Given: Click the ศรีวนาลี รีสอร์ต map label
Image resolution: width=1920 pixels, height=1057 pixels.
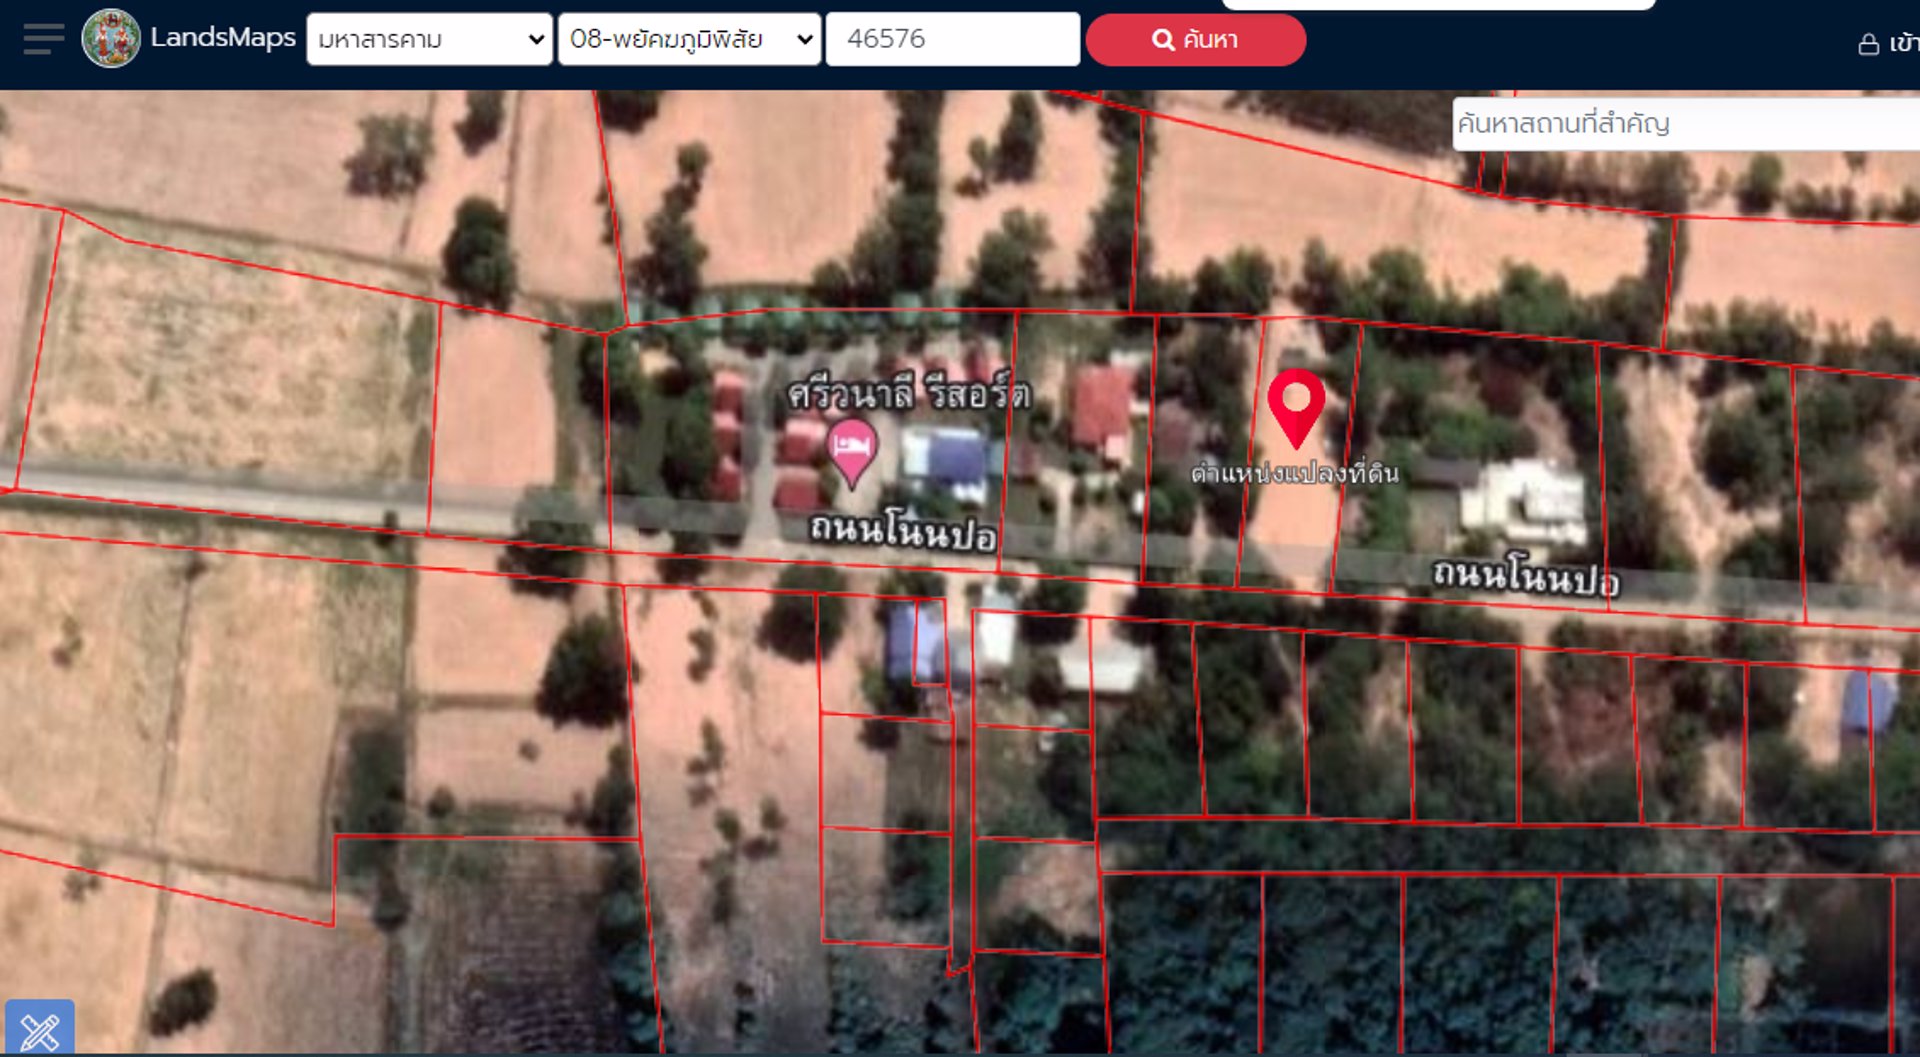Looking at the screenshot, I should pyautogui.click(x=908, y=393).
